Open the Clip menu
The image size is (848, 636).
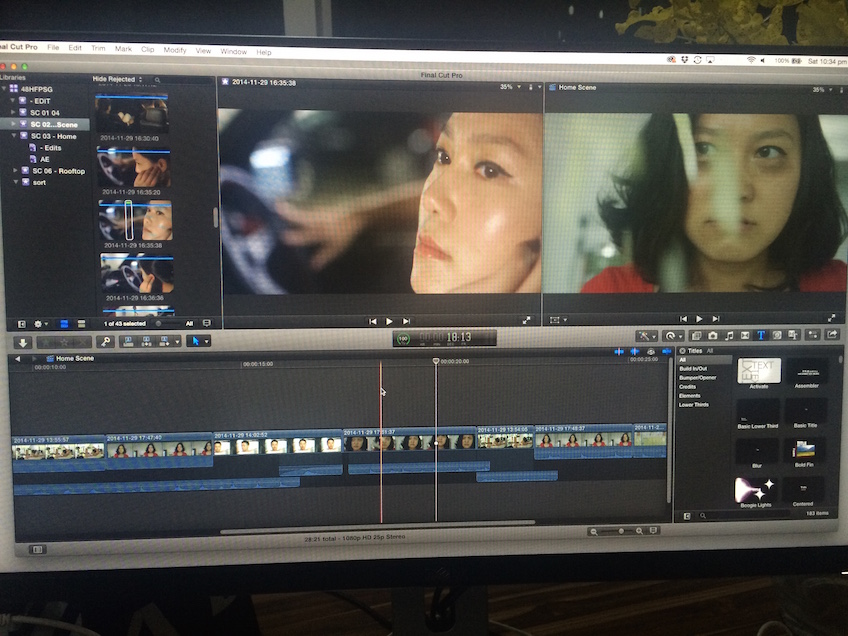[x=147, y=49]
